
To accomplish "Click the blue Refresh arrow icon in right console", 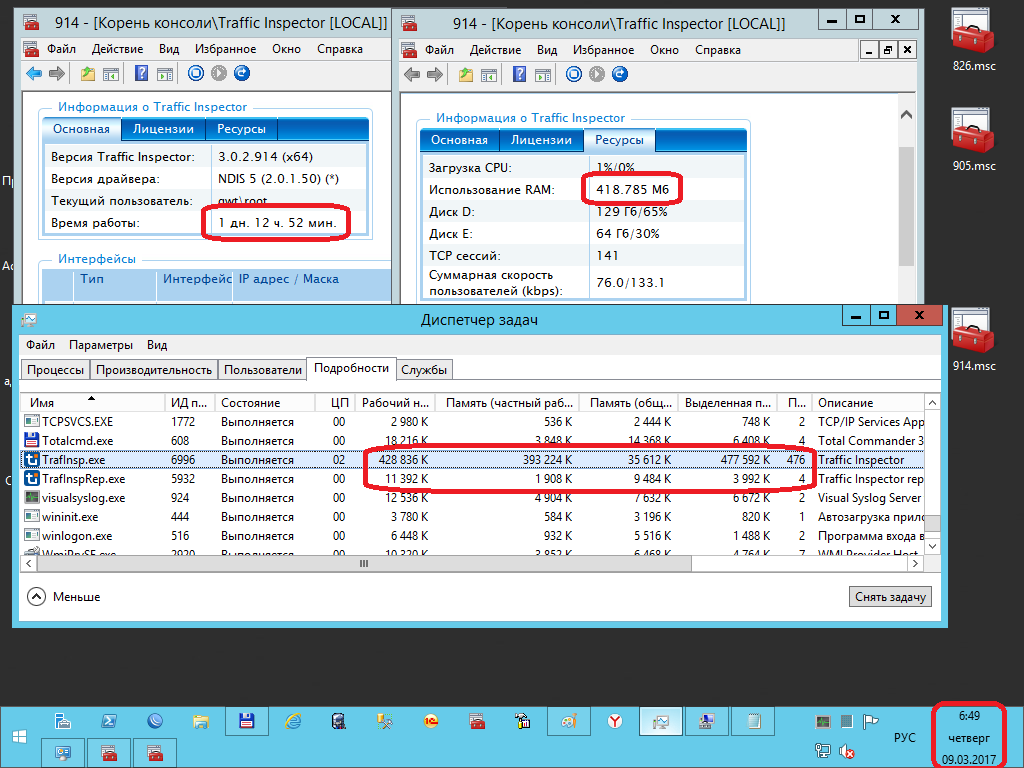I will 620,74.
